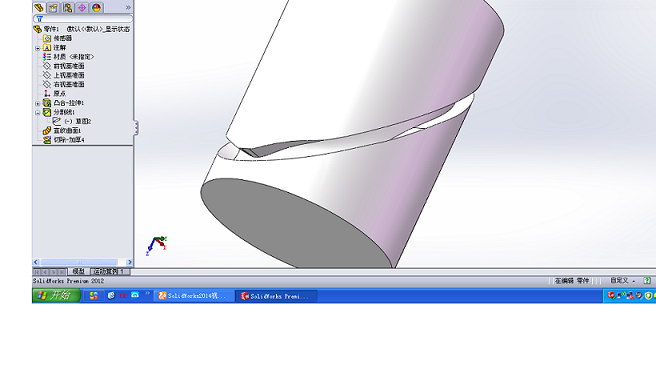Switch to the PropertyManager tab icon

pos(53,8)
